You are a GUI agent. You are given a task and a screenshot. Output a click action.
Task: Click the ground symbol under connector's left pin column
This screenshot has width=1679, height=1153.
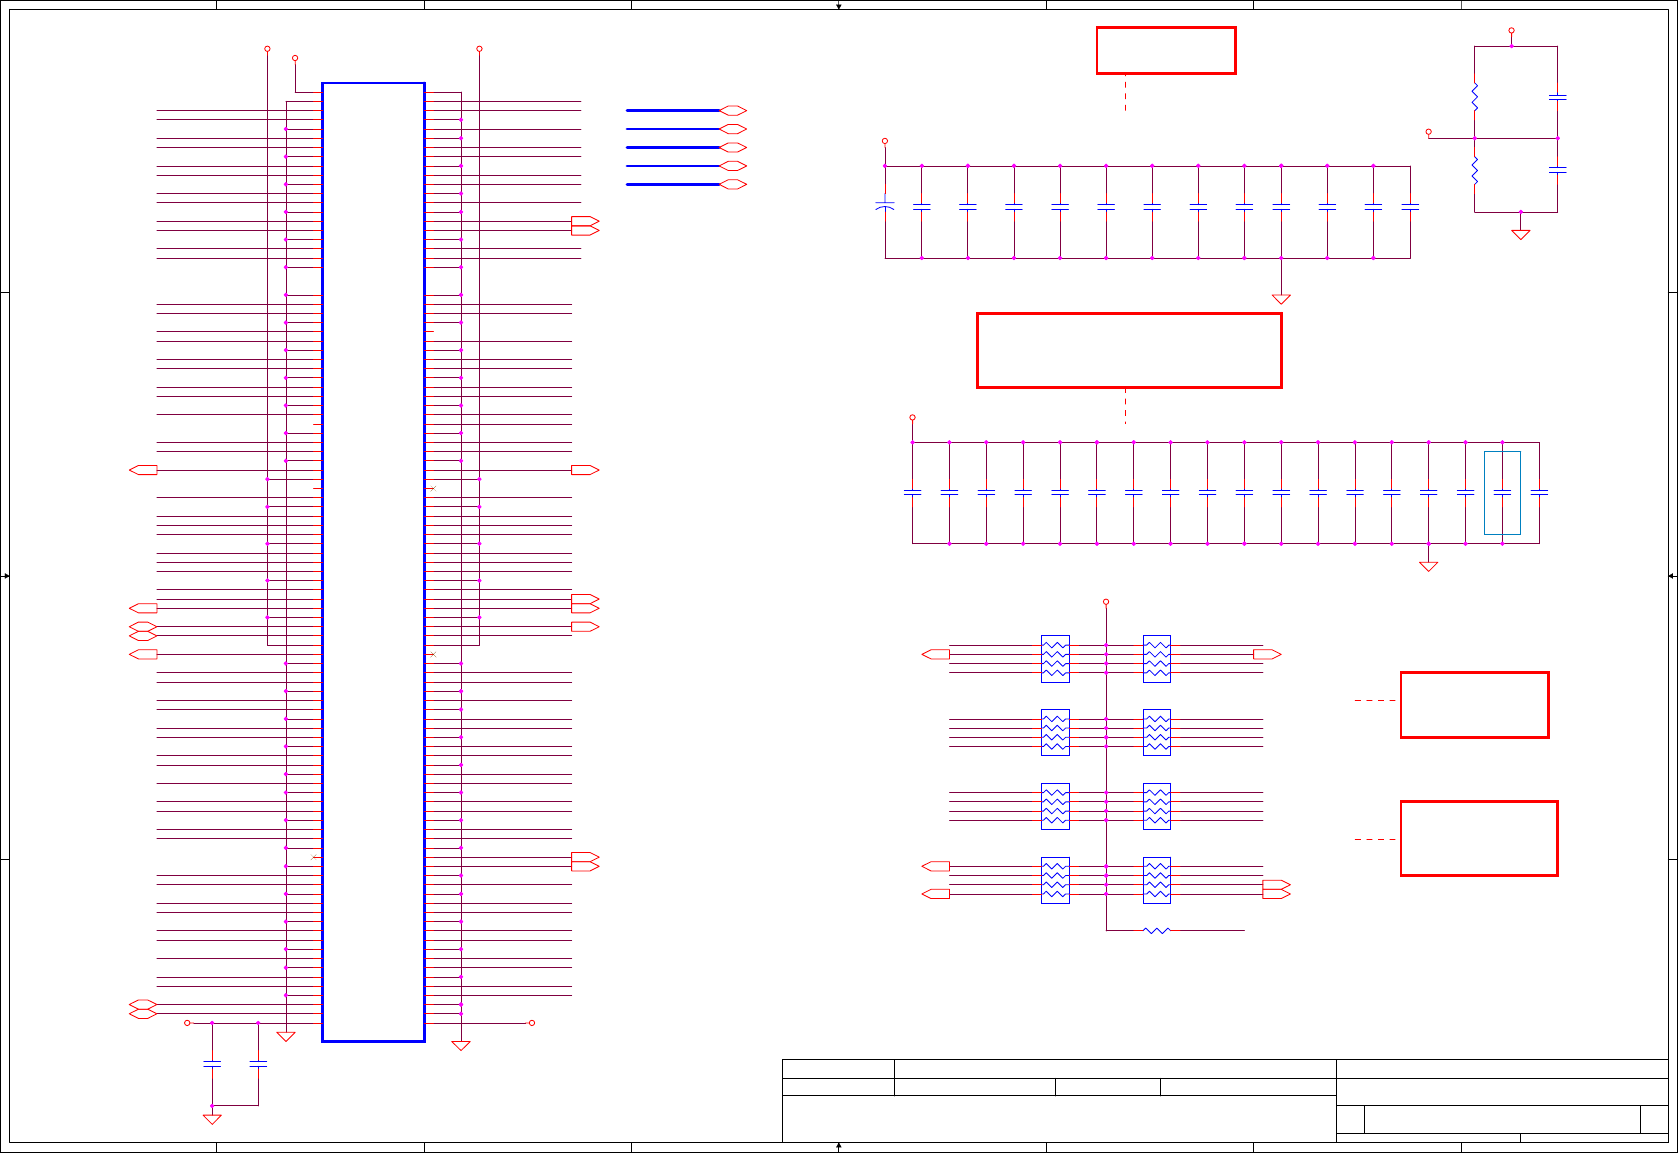(x=286, y=1037)
